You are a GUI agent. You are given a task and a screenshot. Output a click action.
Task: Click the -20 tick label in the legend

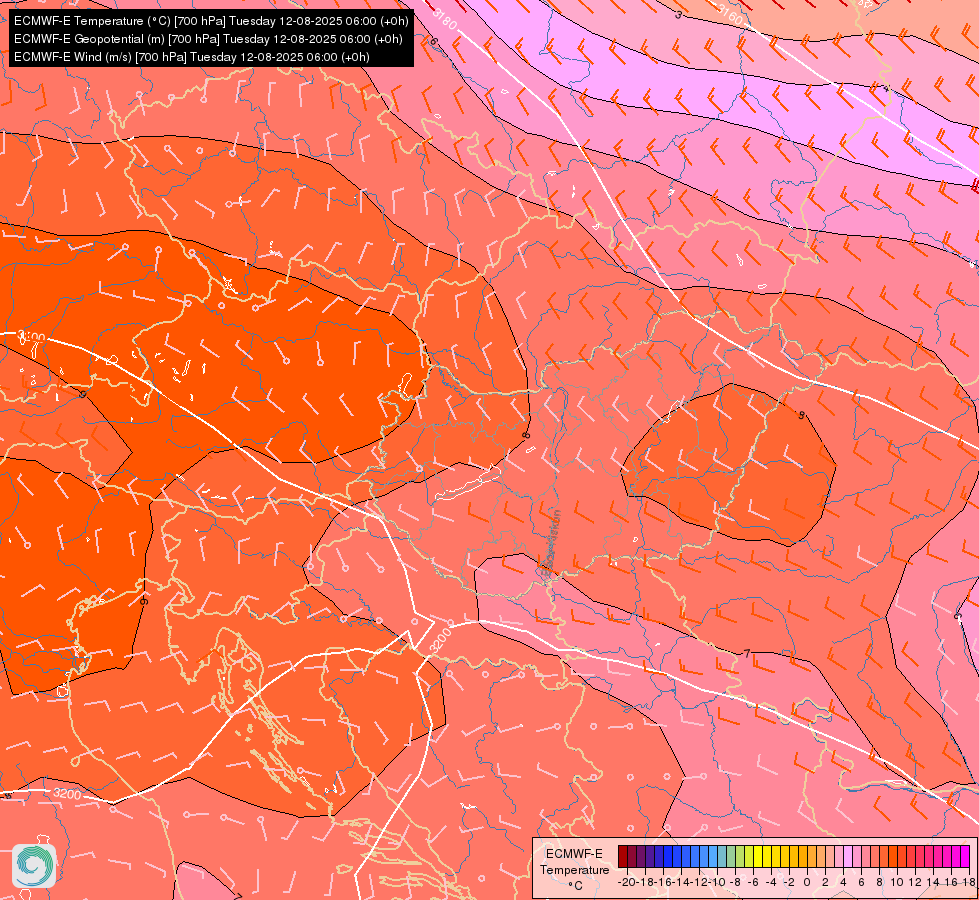coord(627,882)
